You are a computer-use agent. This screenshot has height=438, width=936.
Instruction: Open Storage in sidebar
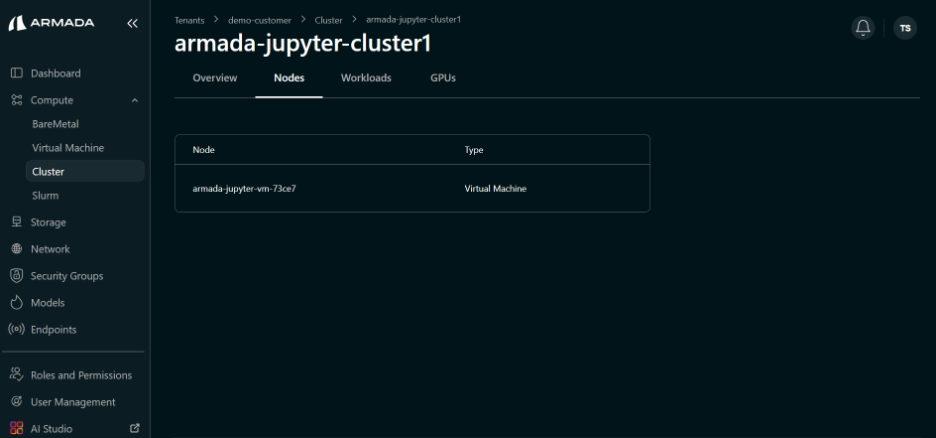click(48, 222)
